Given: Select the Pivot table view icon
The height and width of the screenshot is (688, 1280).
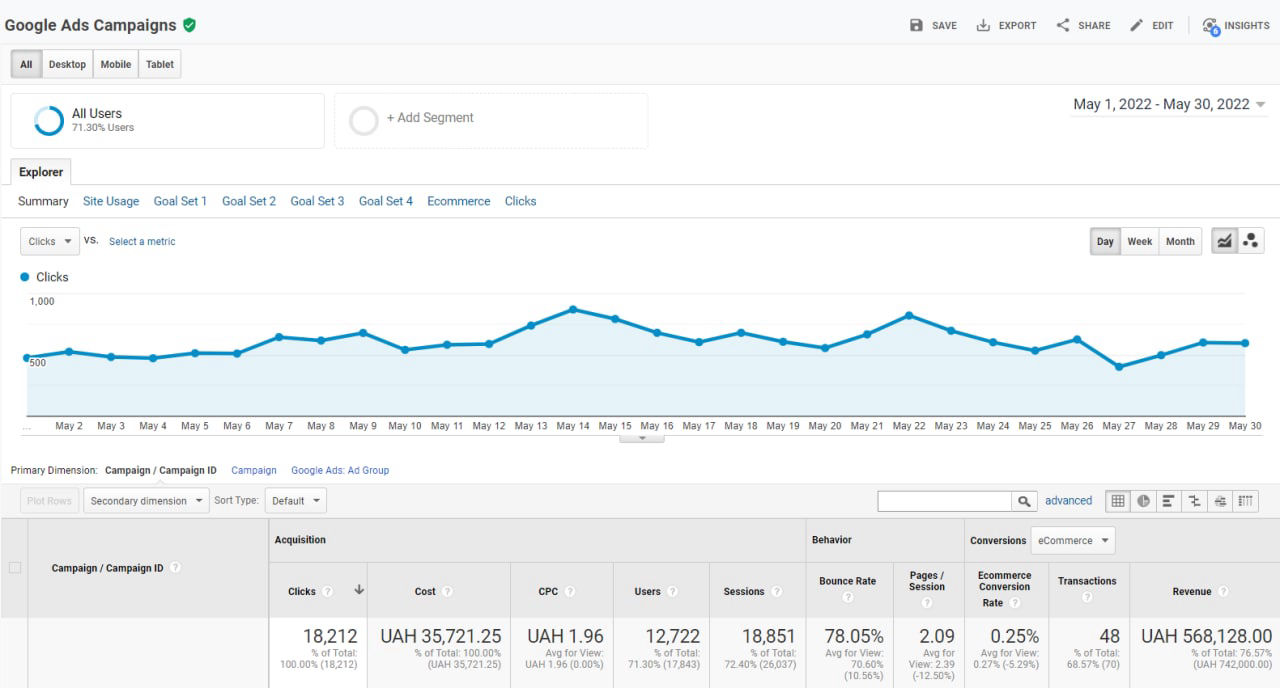Looking at the screenshot, I should tap(1245, 501).
